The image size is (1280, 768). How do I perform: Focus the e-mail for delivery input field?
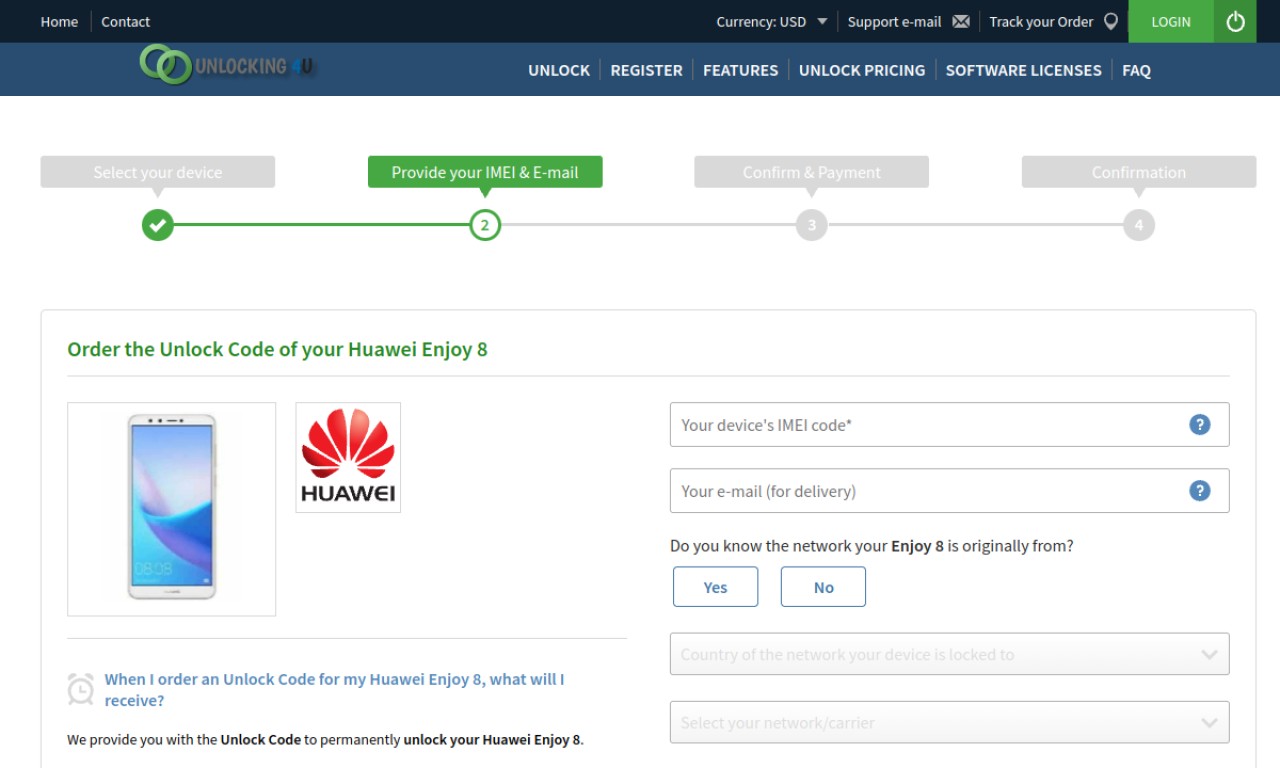point(950,491)
